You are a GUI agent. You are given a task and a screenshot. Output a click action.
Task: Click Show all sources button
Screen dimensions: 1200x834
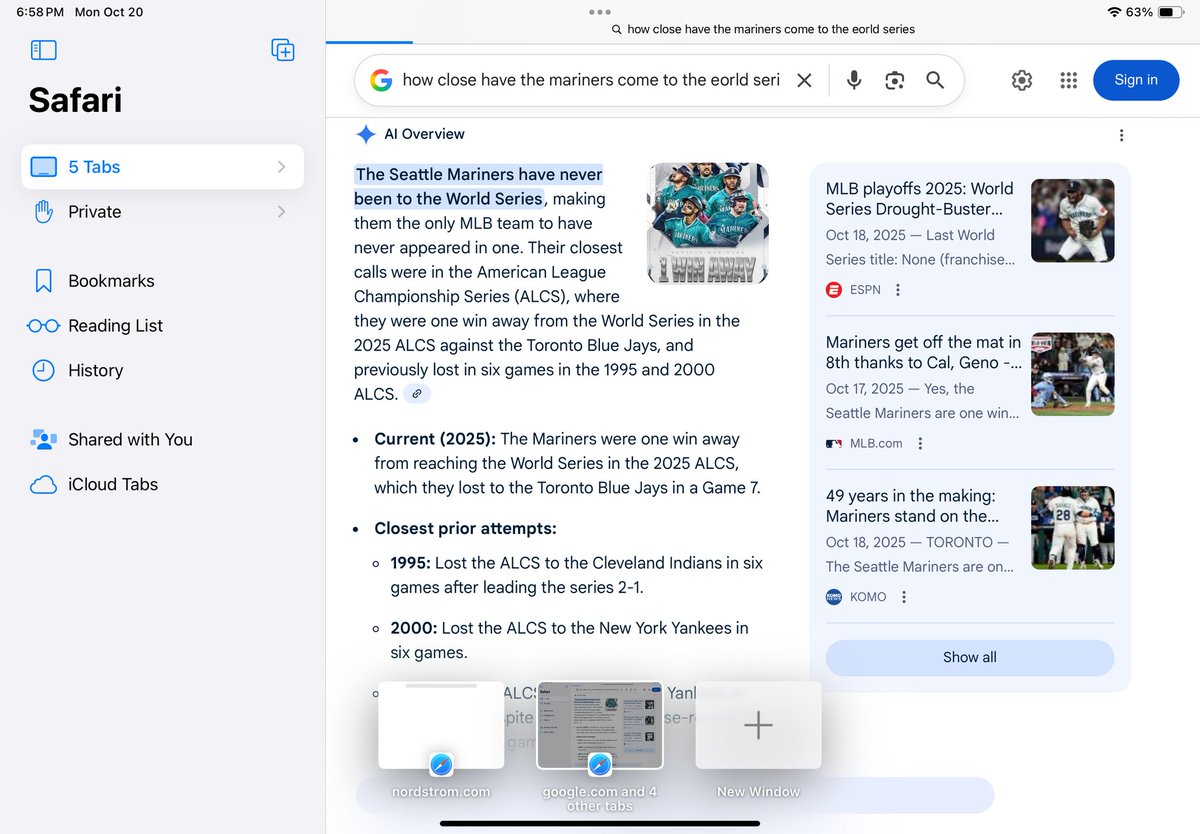970,657
